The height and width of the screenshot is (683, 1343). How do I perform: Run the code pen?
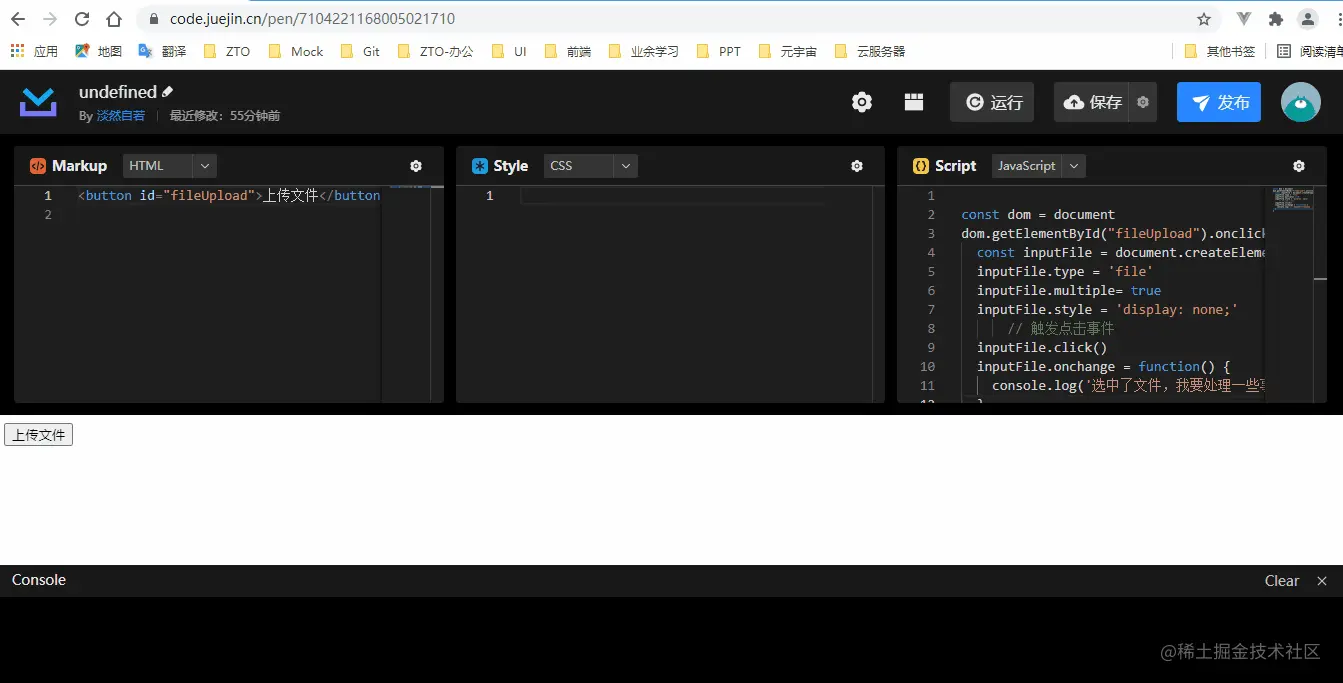(991, 101)
